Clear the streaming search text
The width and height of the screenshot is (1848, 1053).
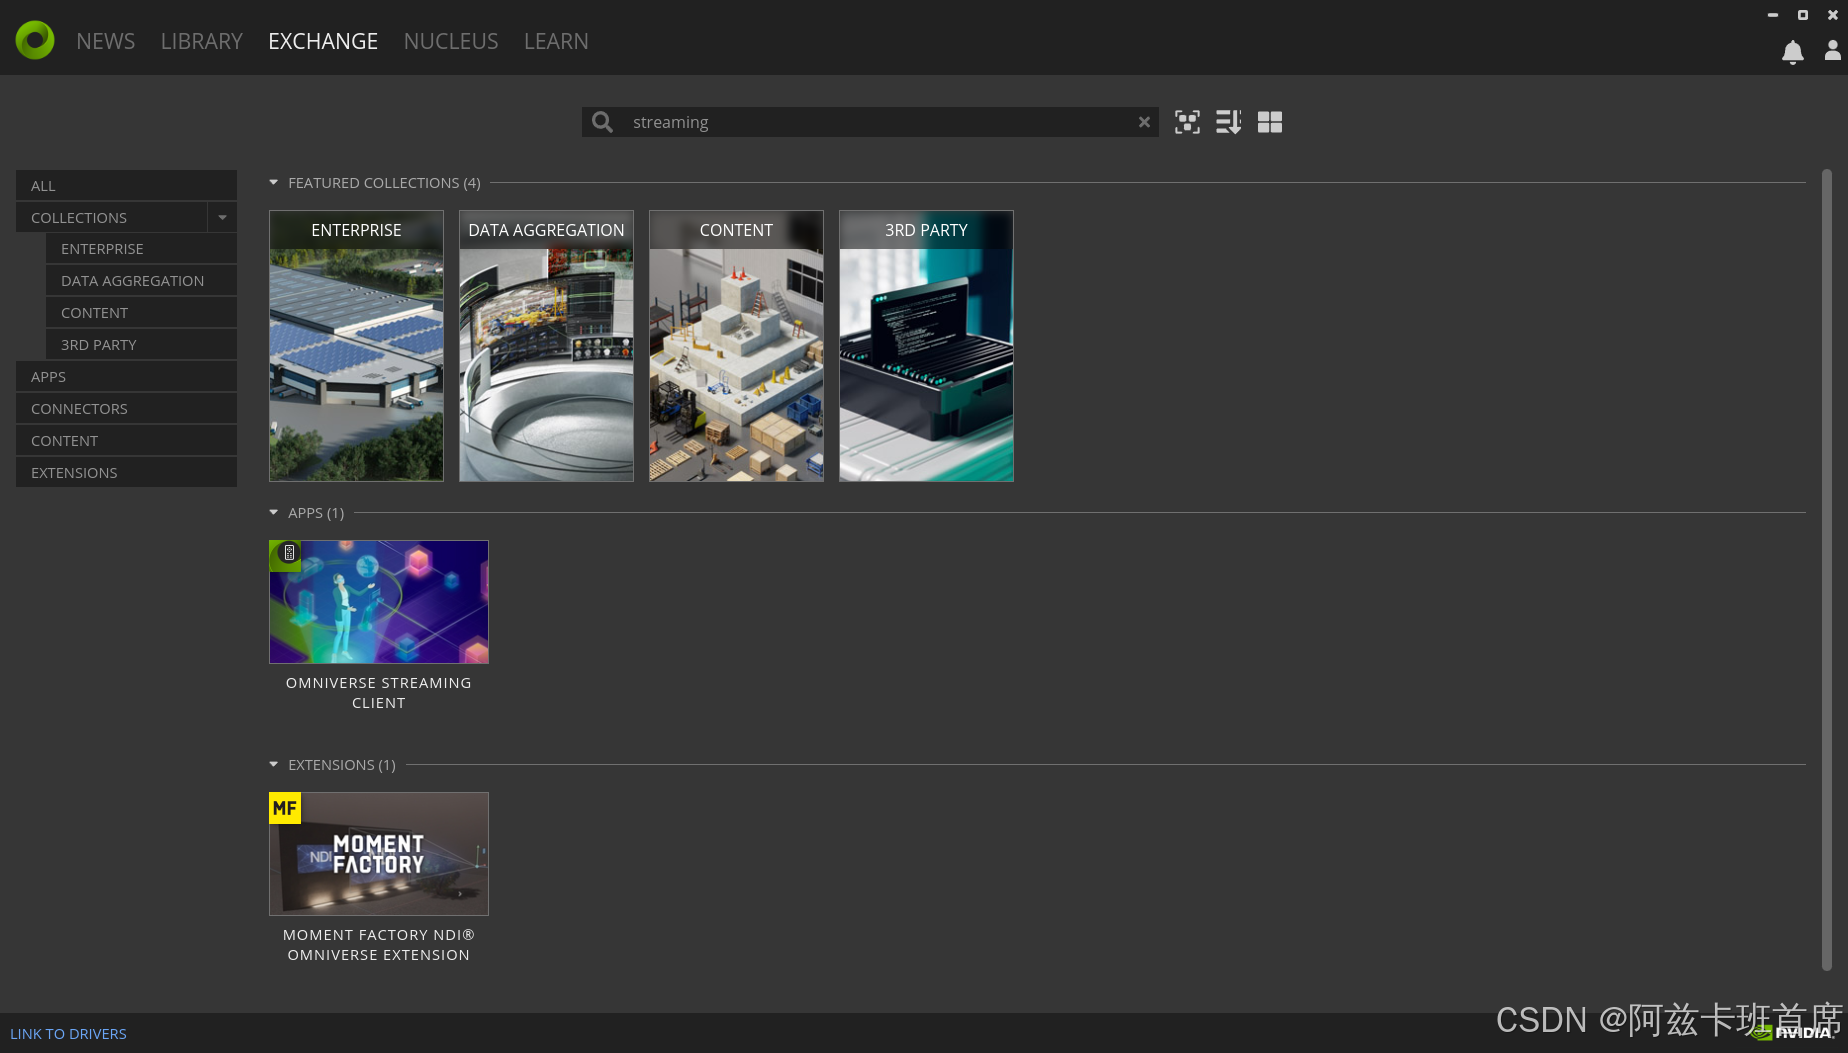click(1144, 122)
